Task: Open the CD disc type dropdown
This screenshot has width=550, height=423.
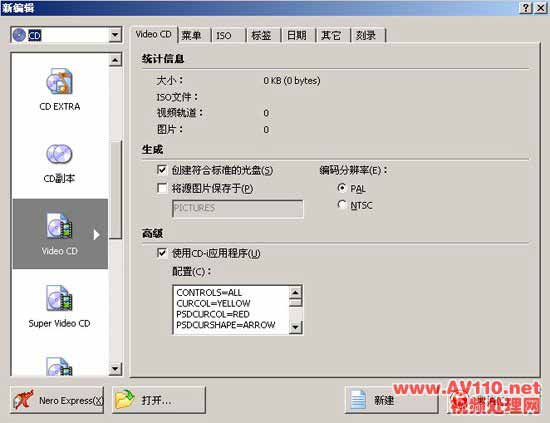Action: click(x=115, y=35)
